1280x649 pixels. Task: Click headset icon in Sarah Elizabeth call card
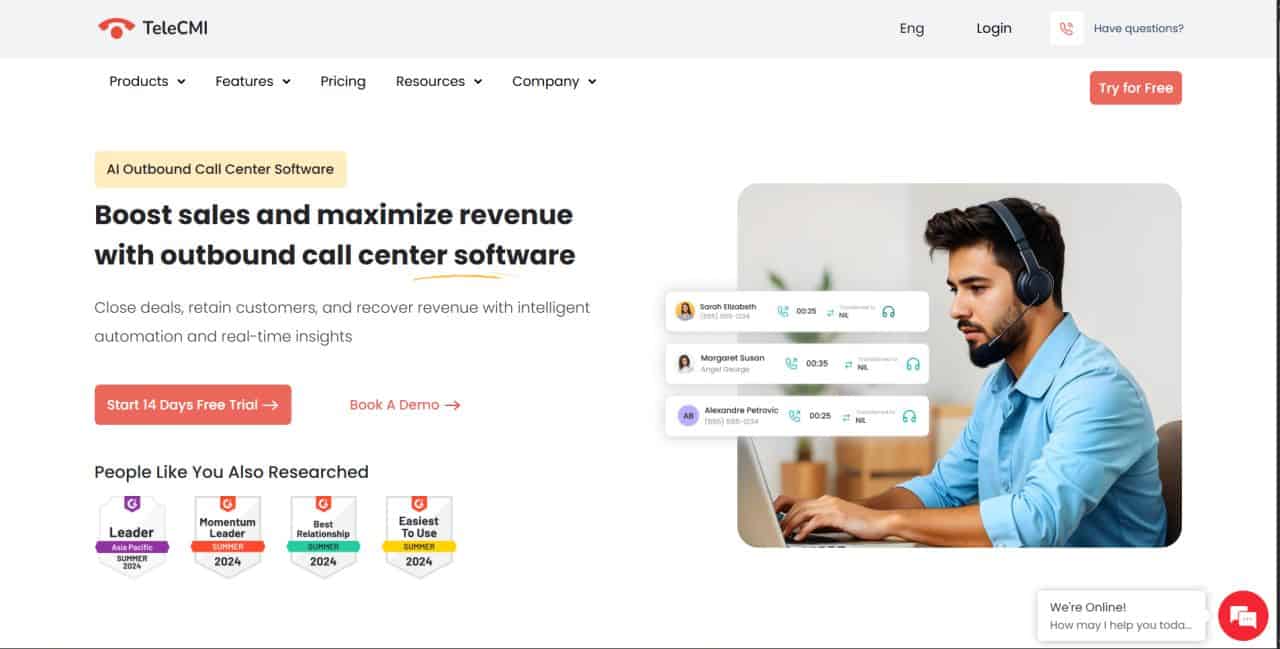[888, 312]
